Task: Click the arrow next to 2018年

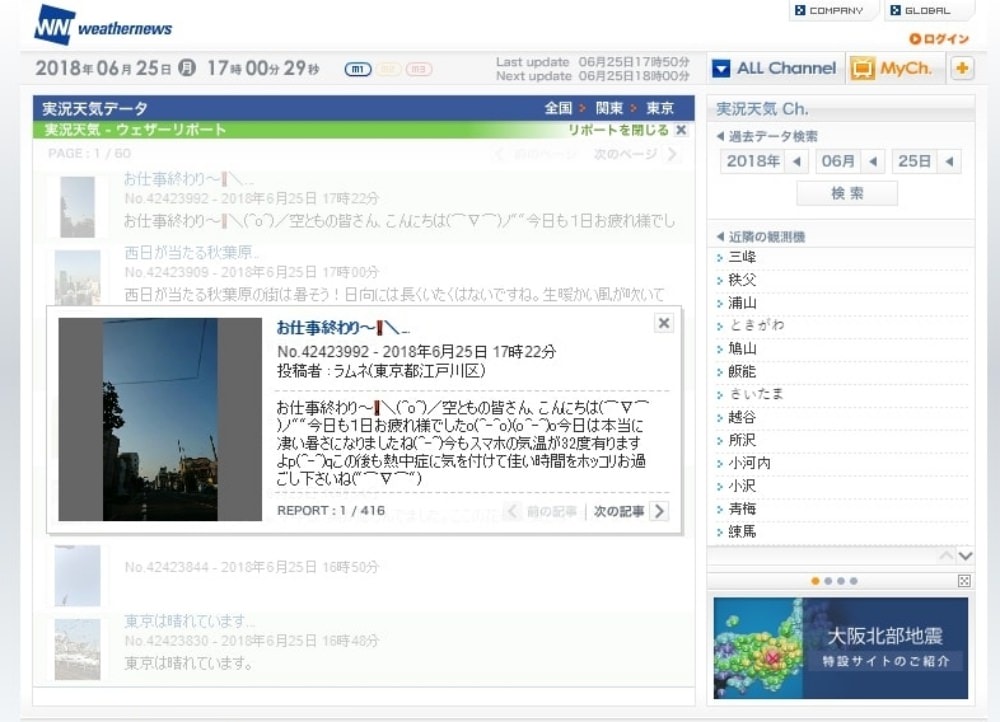Action: (x=798, y=161)
